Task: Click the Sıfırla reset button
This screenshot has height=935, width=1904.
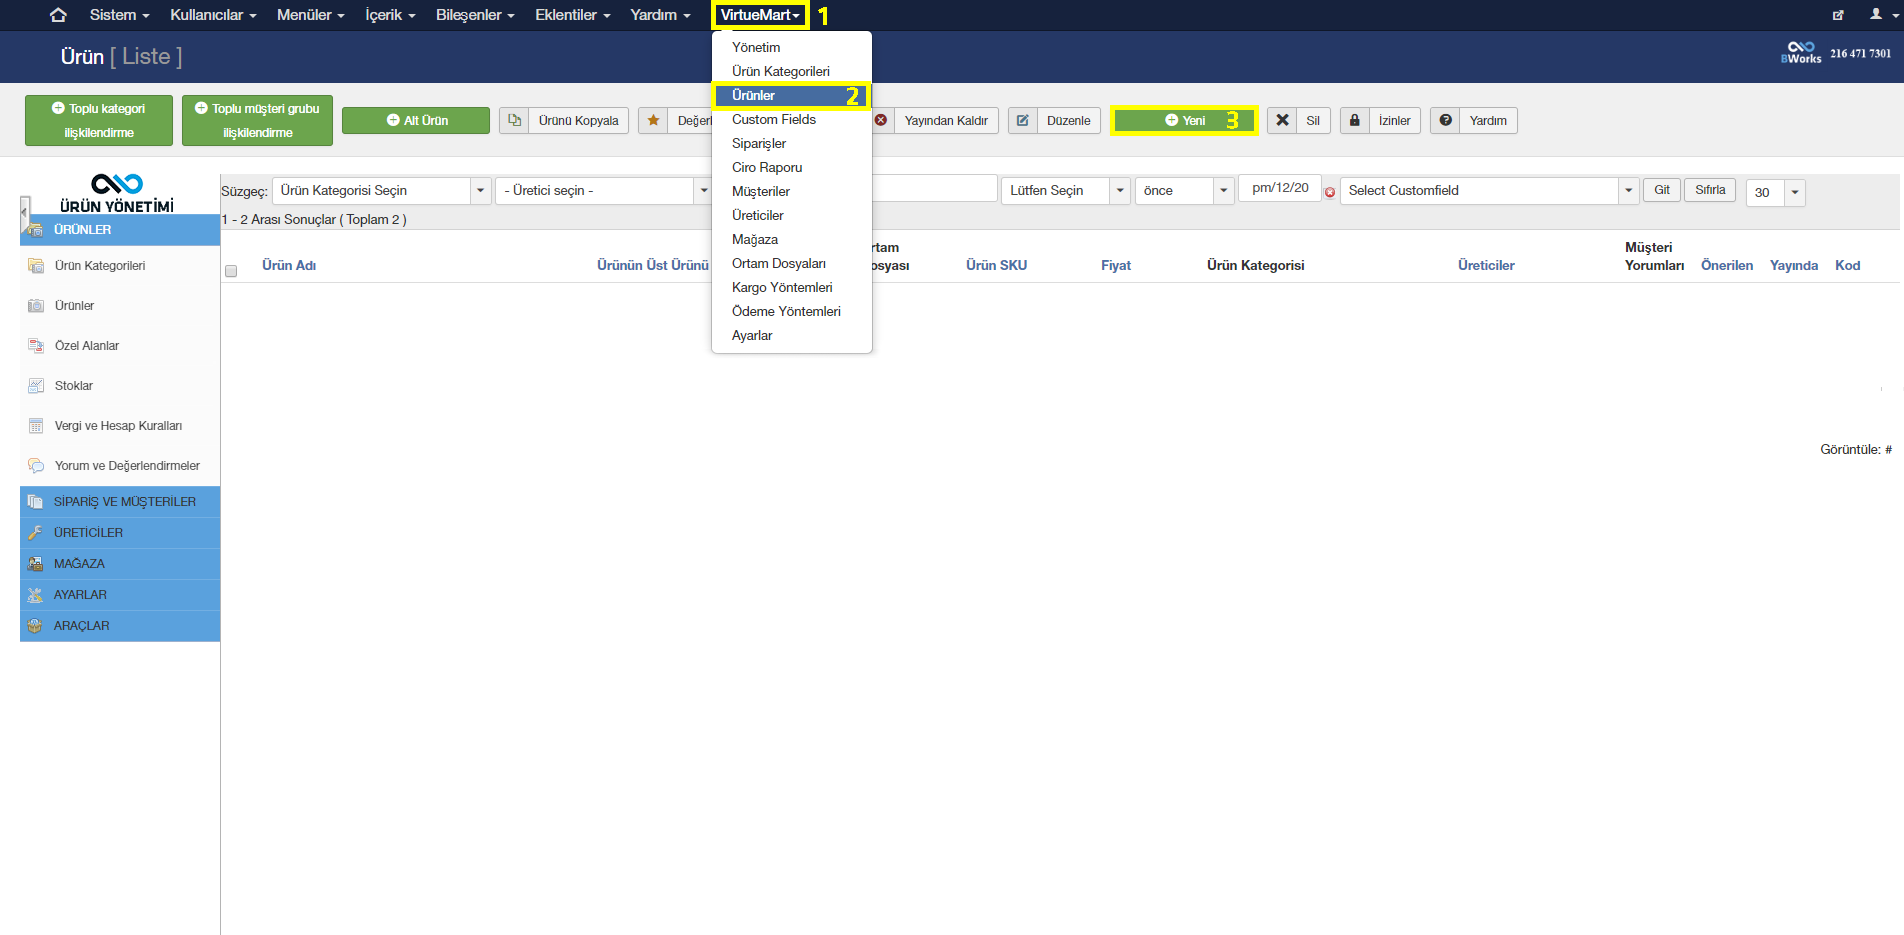Action: coord(1710,190)
